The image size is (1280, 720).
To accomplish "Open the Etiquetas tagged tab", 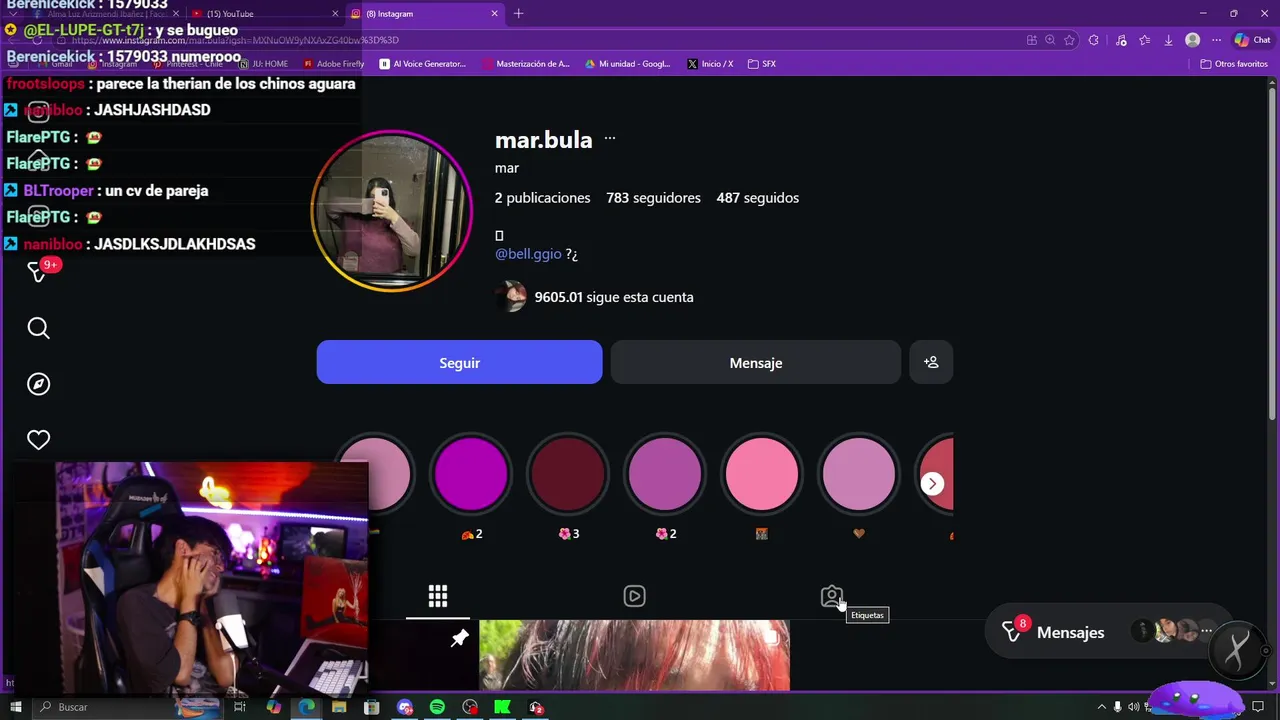I will 831,596.
